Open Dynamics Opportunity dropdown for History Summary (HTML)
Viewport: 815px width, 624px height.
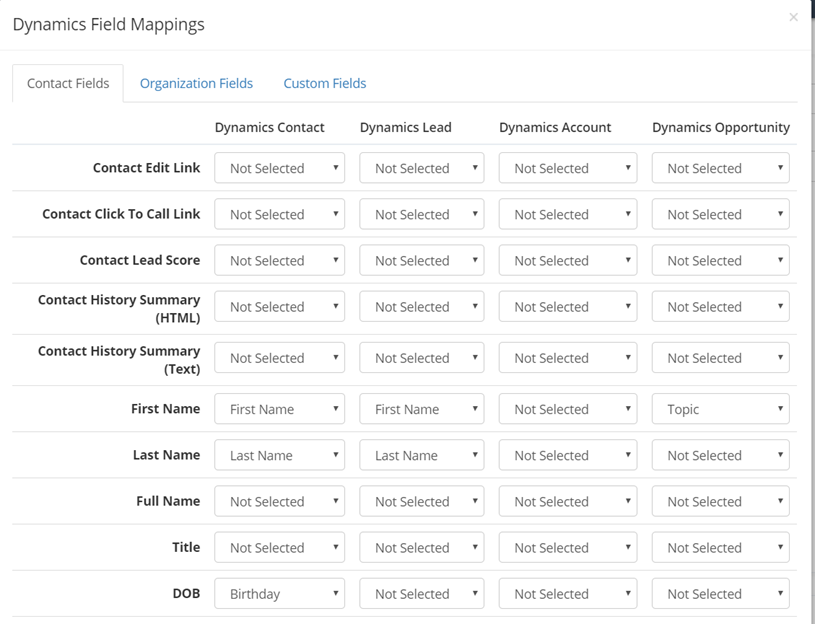[x=721, y=307]
